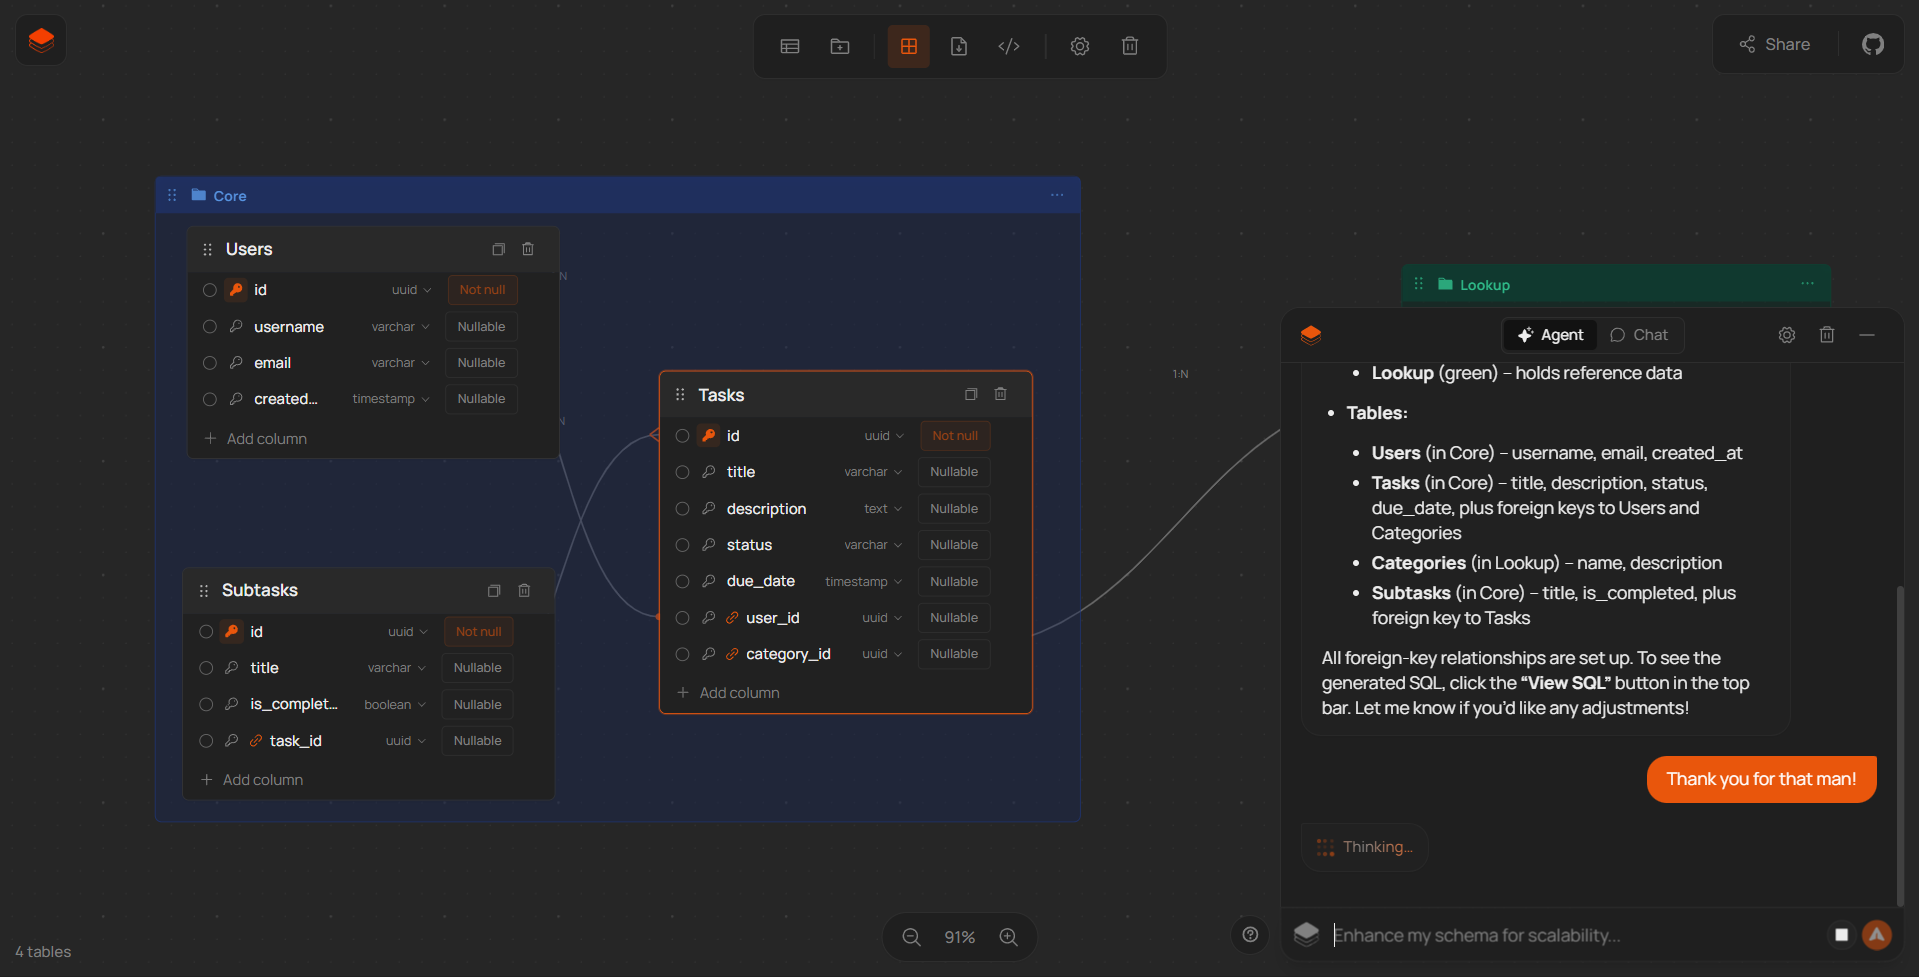Click the zoom in control near 91%
This screenshot has width=1919, height=977.
1008,937
